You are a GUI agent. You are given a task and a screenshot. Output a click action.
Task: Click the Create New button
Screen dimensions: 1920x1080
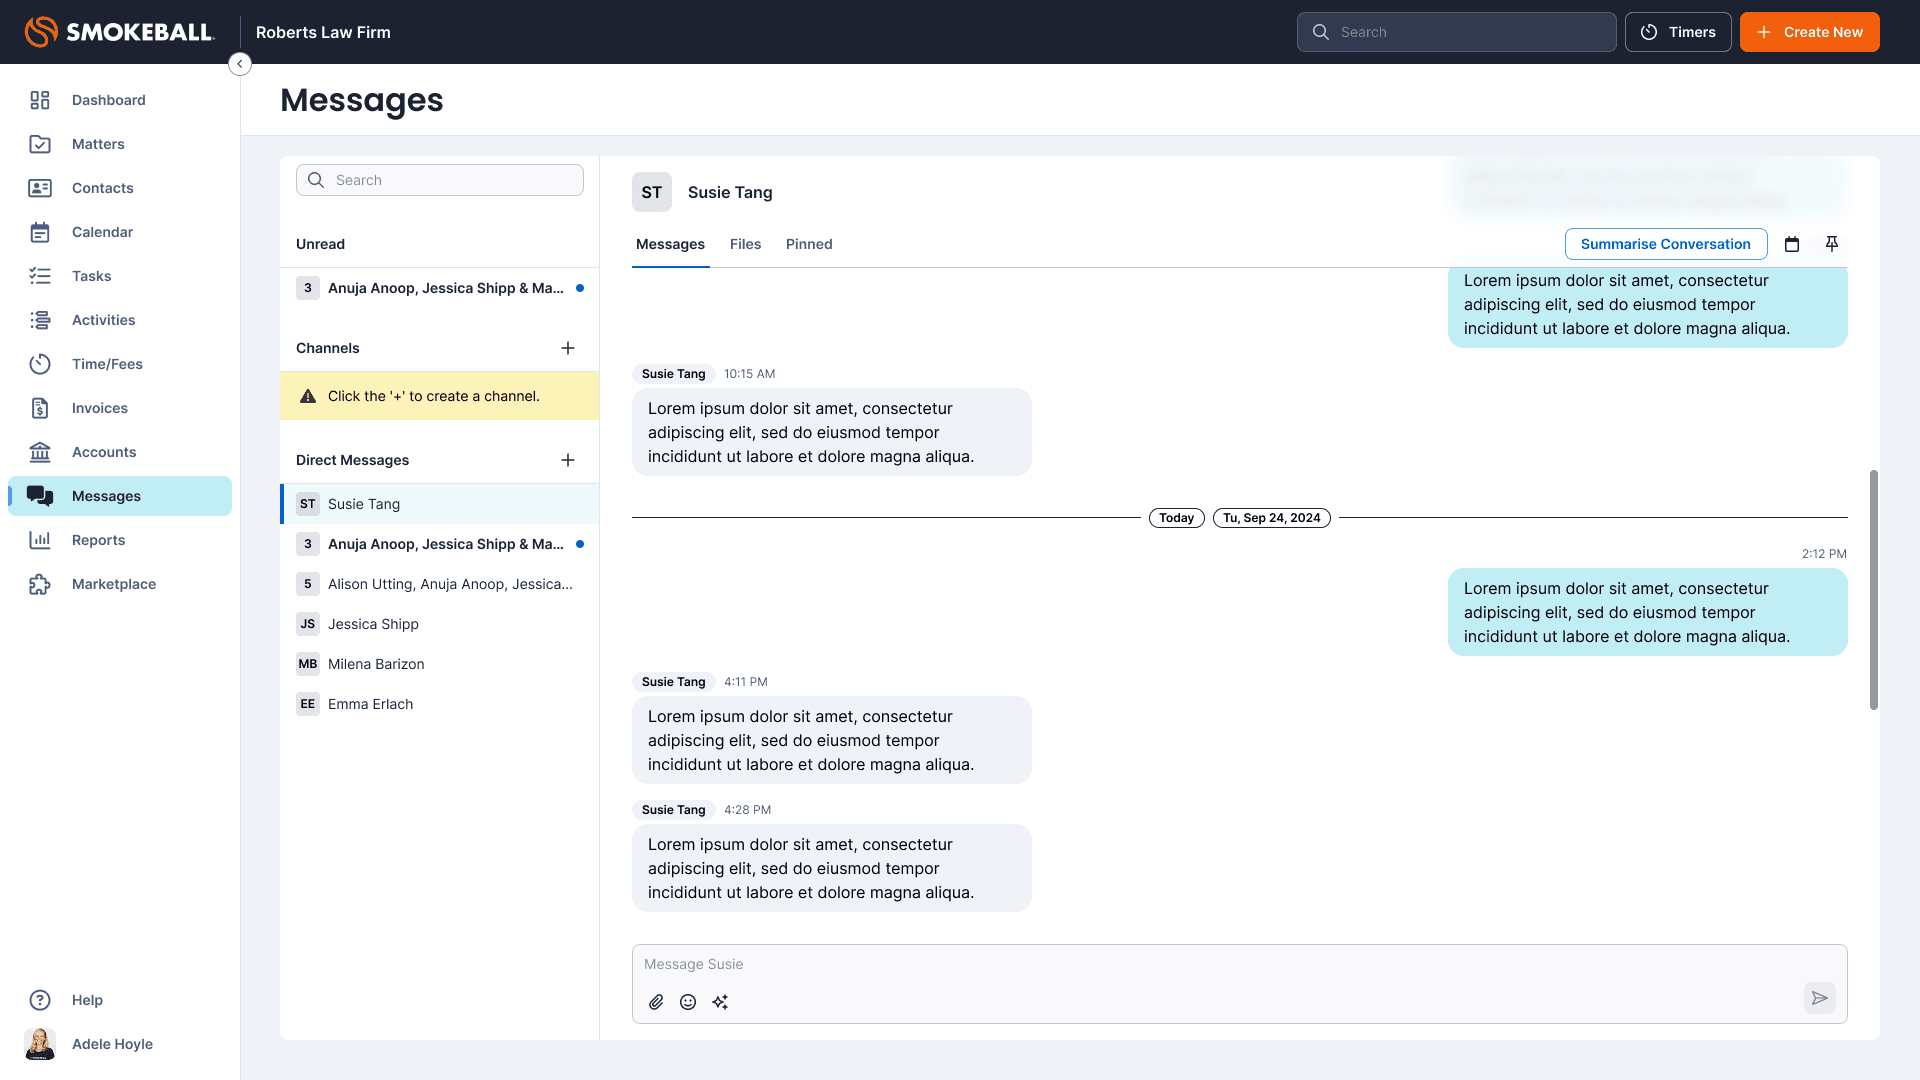pos(1809,32)
